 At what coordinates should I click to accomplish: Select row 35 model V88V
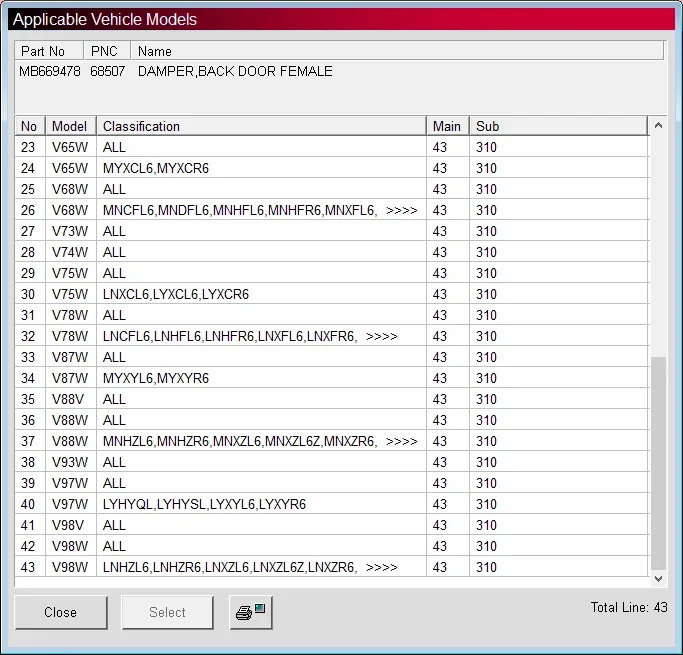(x=68, y=399)
